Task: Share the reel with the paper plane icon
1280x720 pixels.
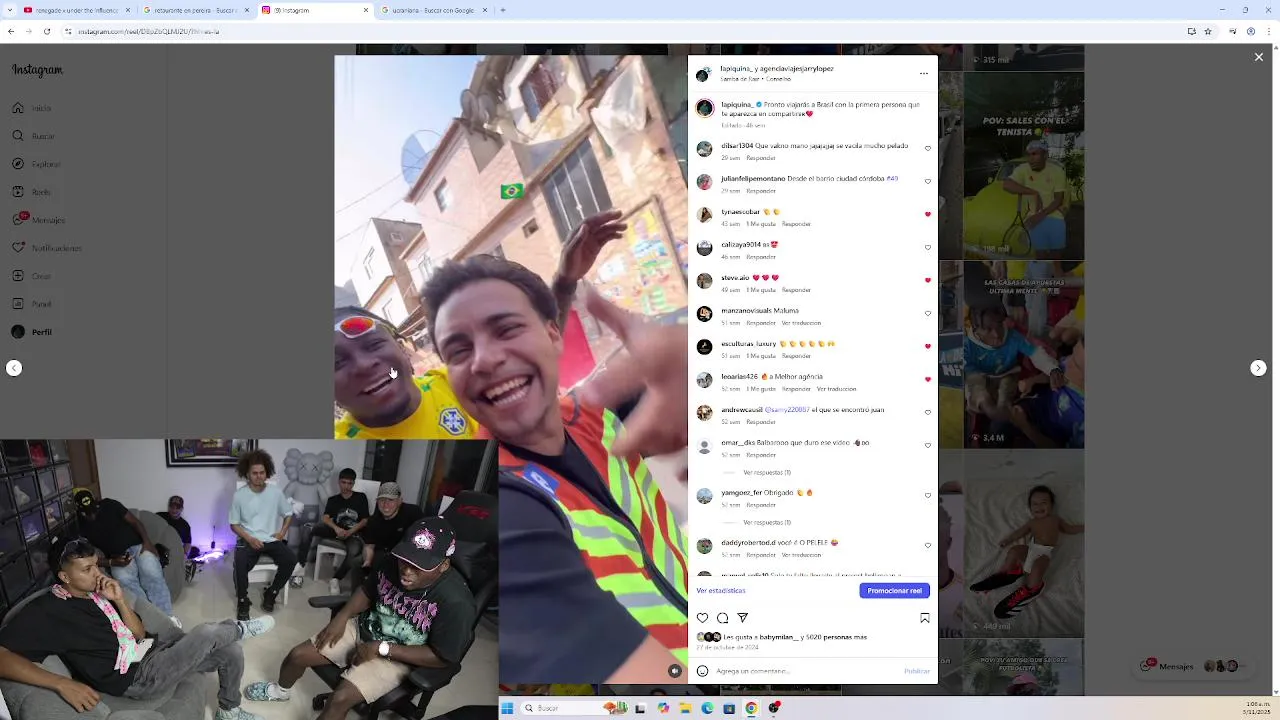Action: 742,618
